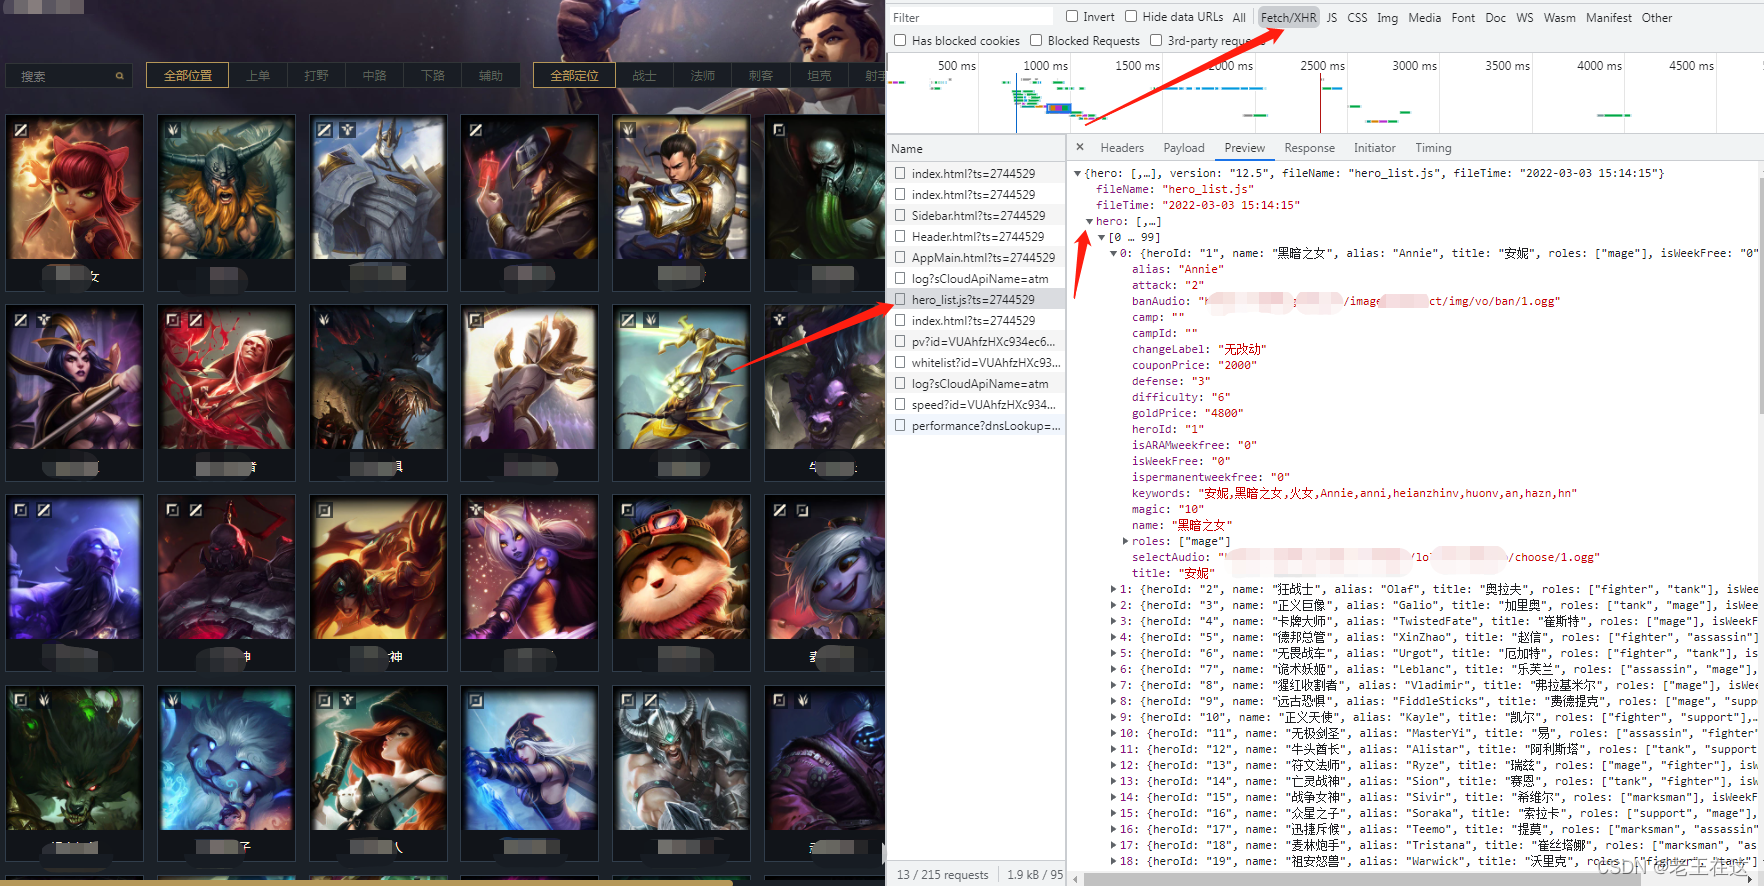Collapse the [0 … 99] range node
1764x886 pixels.
1102,237
